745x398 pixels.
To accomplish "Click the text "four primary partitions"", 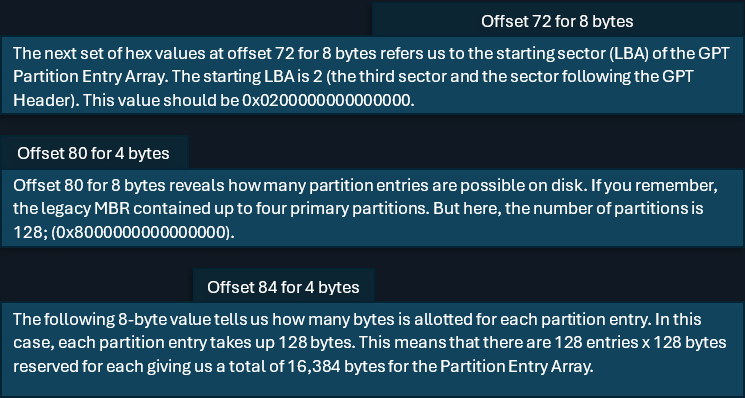I will tap(346, 208).
